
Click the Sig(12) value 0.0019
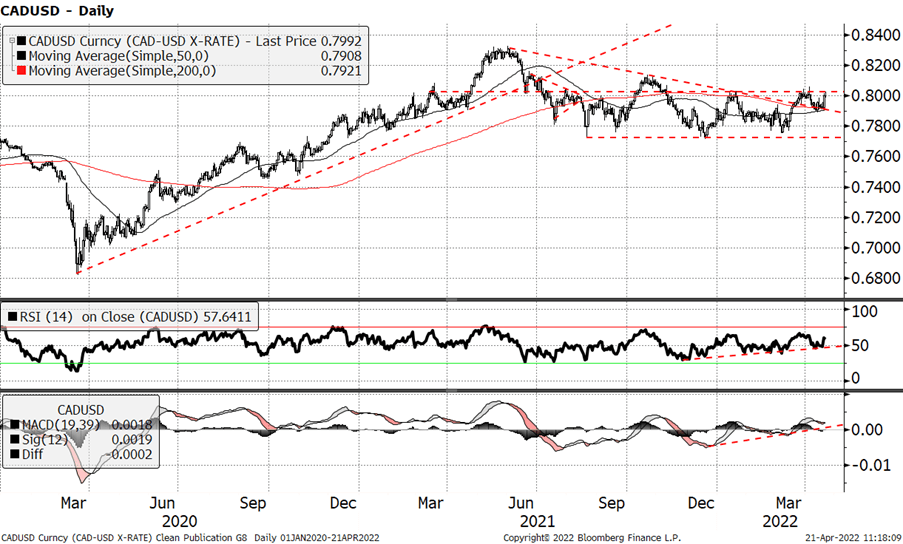132,440
